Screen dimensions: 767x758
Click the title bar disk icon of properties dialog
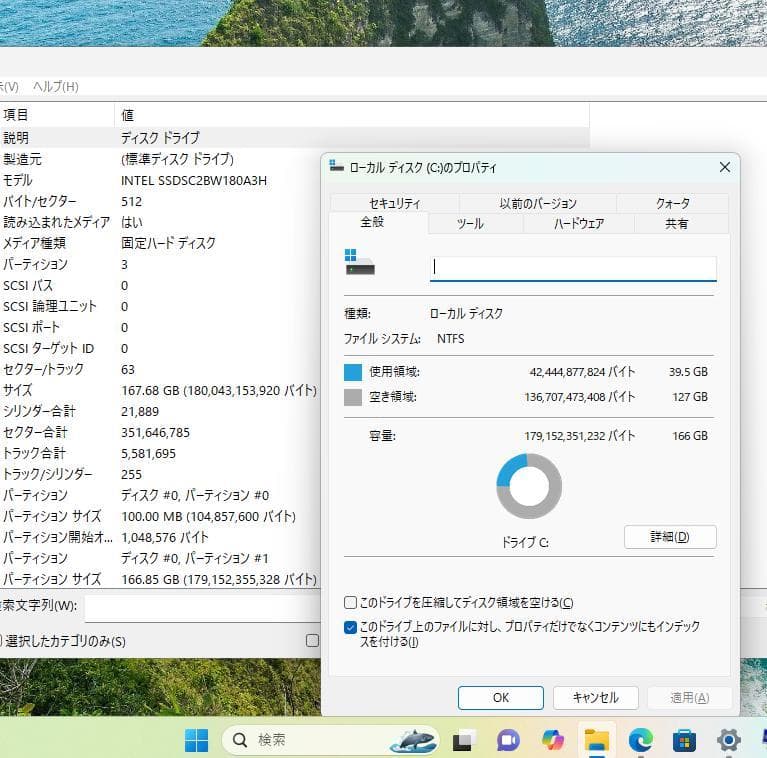[x=337, y=166]
